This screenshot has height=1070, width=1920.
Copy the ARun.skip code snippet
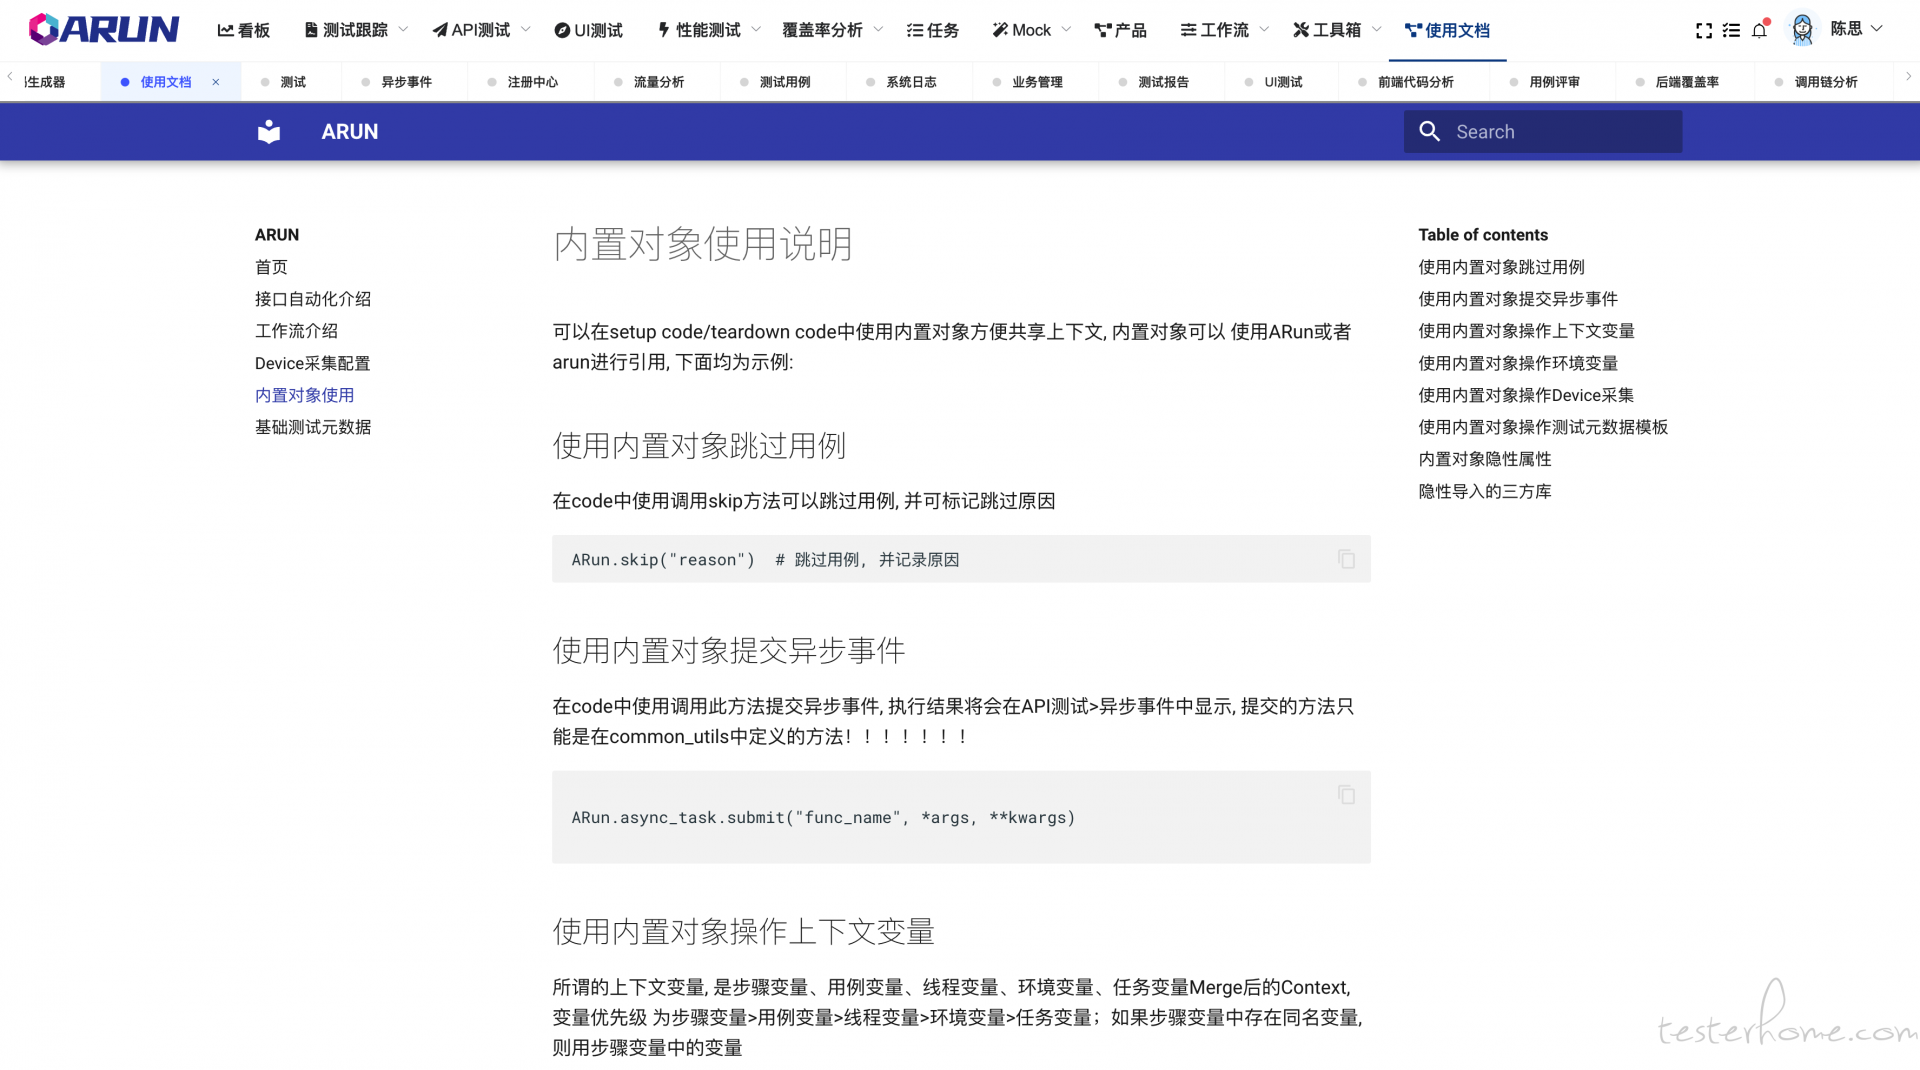click(1346, 559)
